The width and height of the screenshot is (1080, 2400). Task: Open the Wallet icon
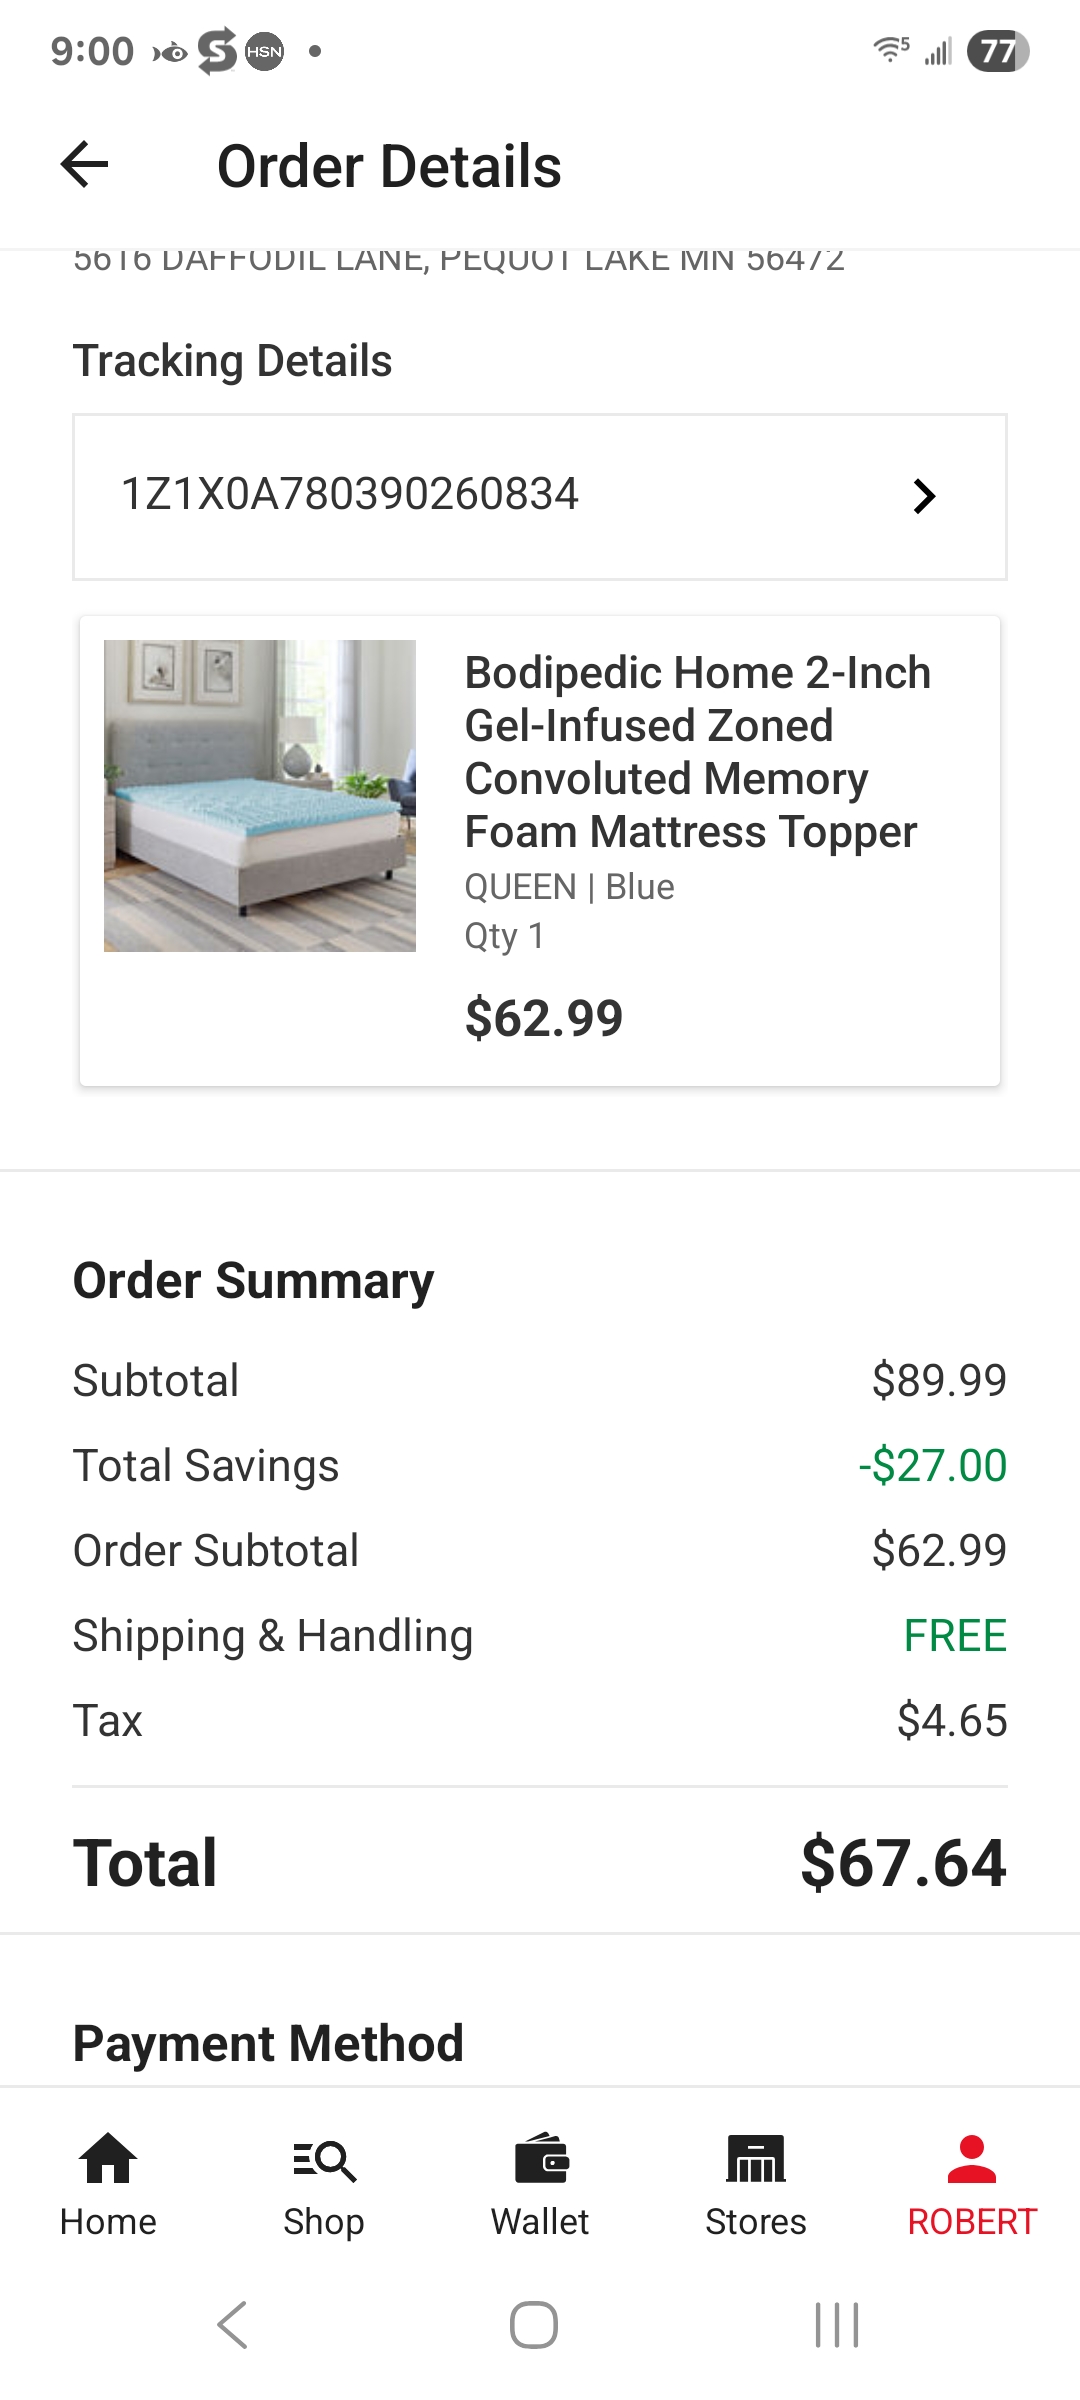[x=541, y=2158]
